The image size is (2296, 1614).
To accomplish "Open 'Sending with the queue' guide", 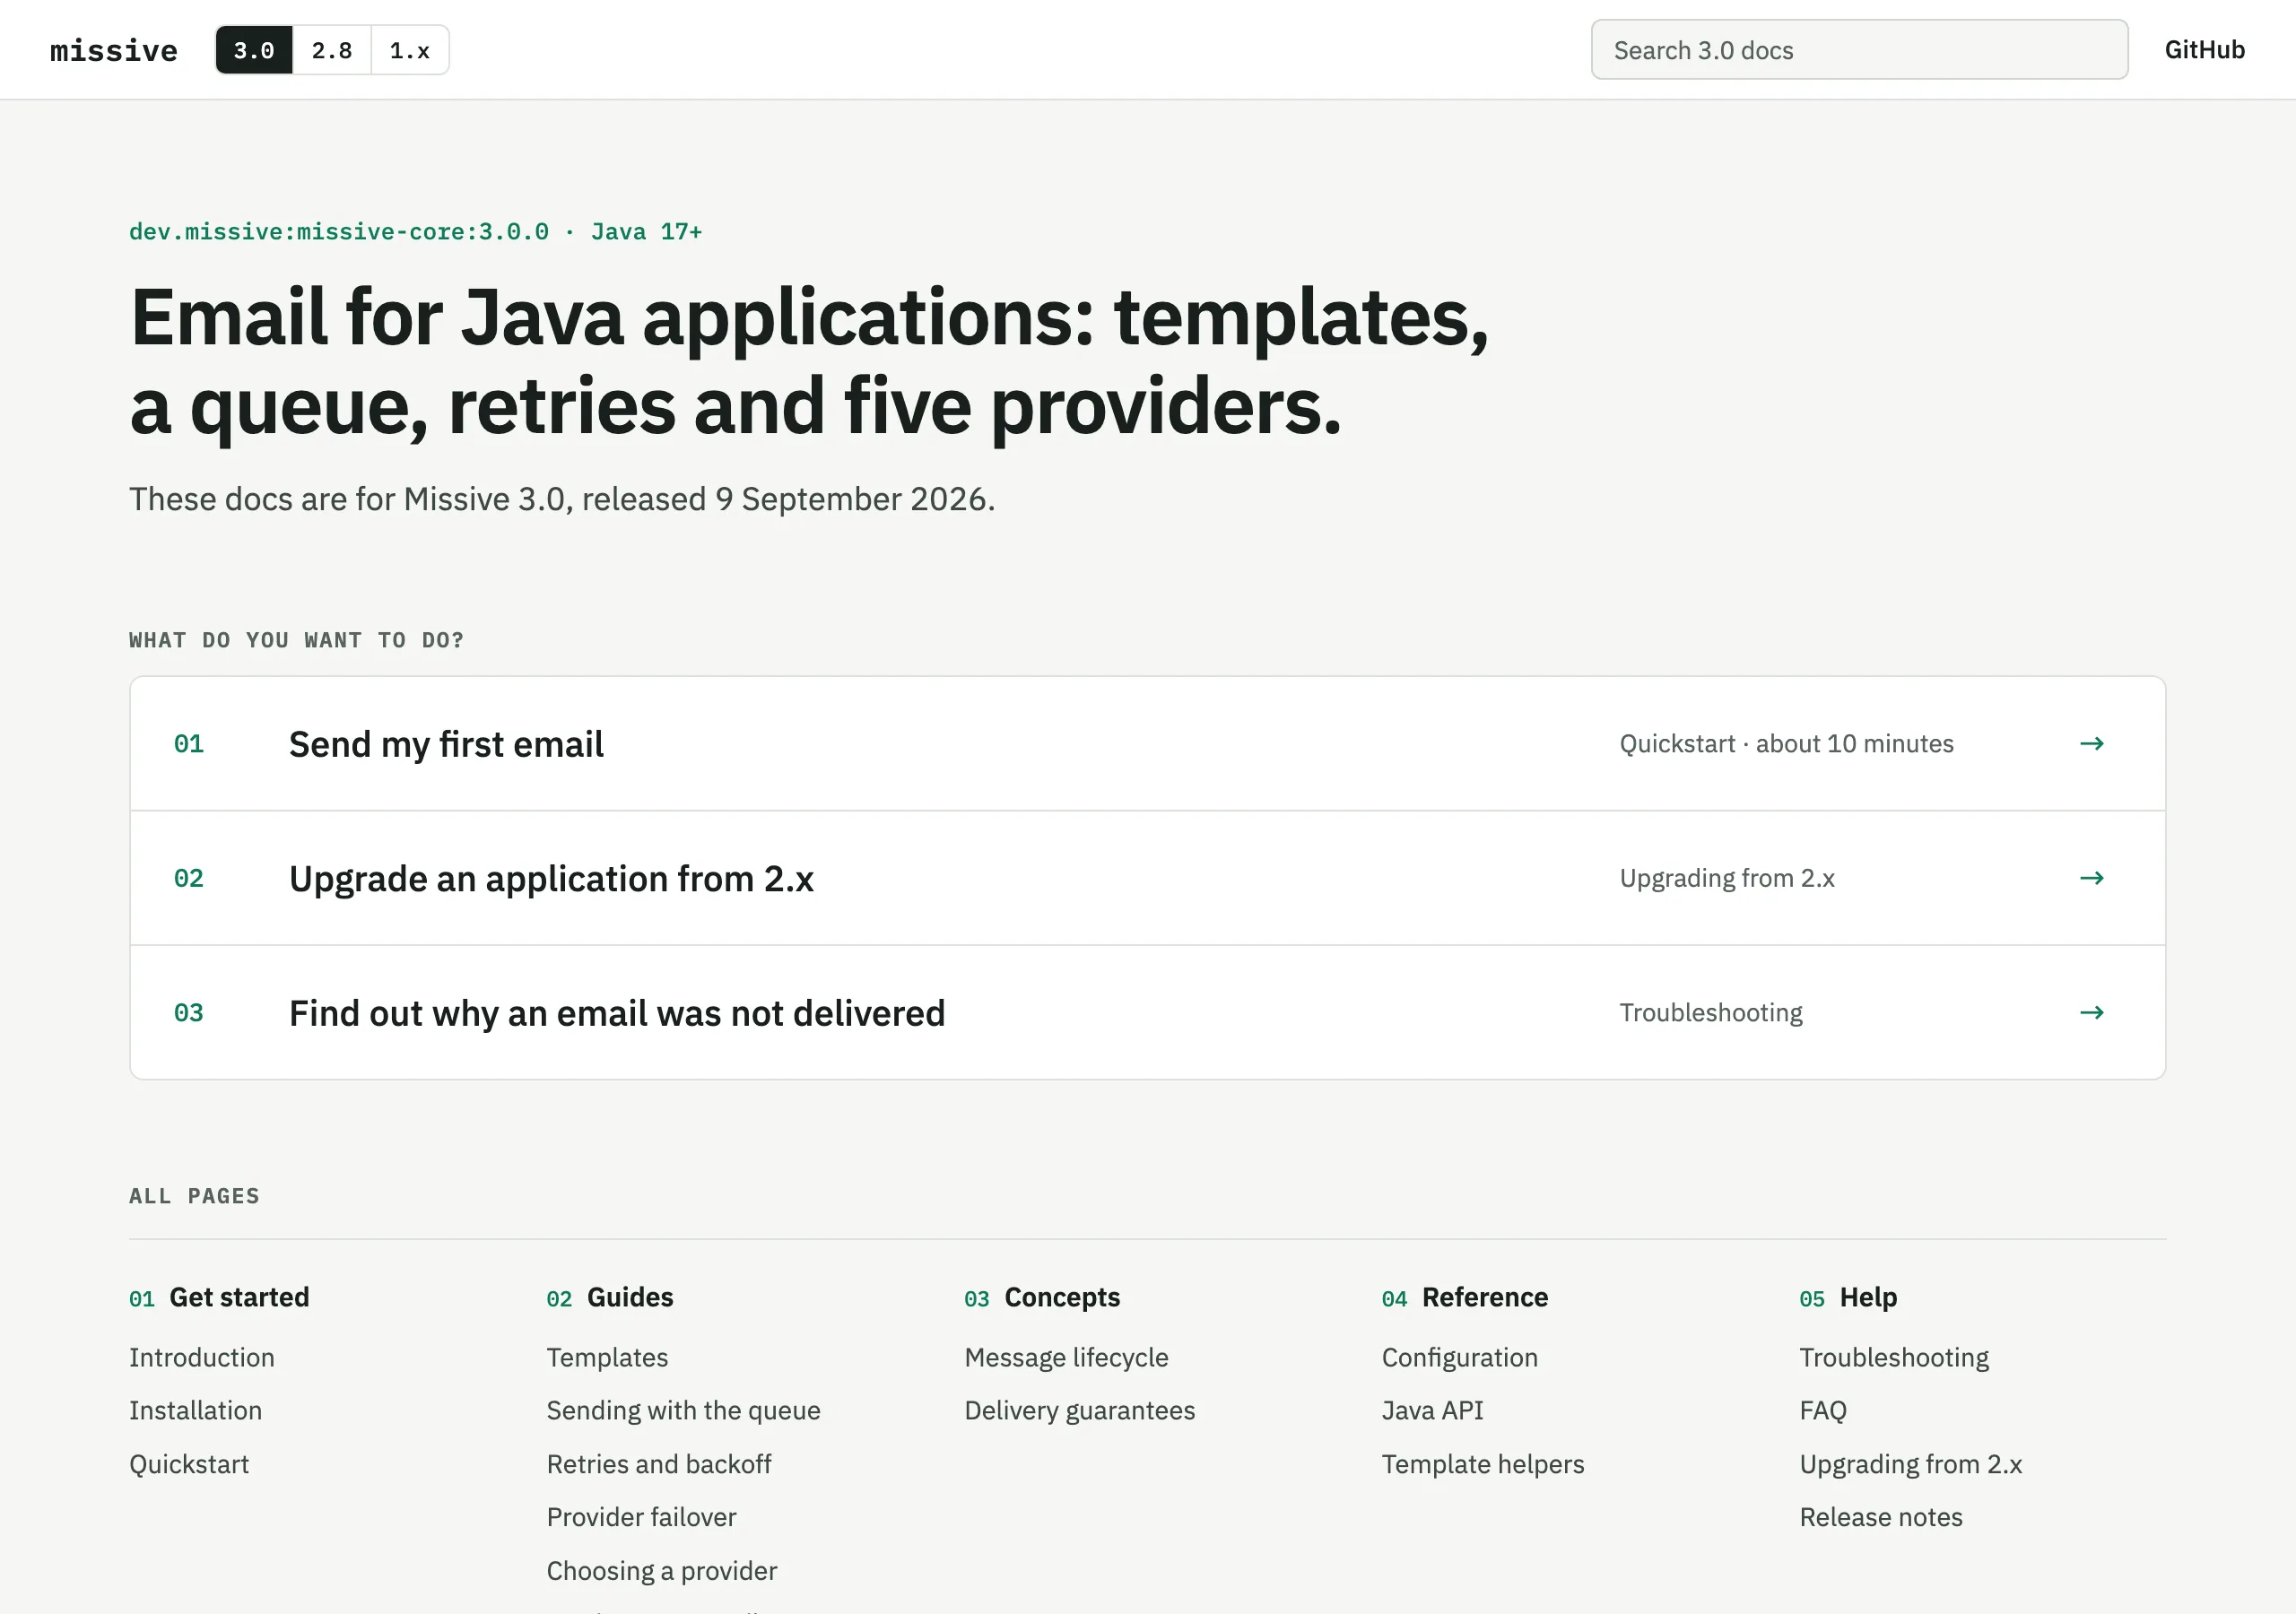I will click(683, 1410).
